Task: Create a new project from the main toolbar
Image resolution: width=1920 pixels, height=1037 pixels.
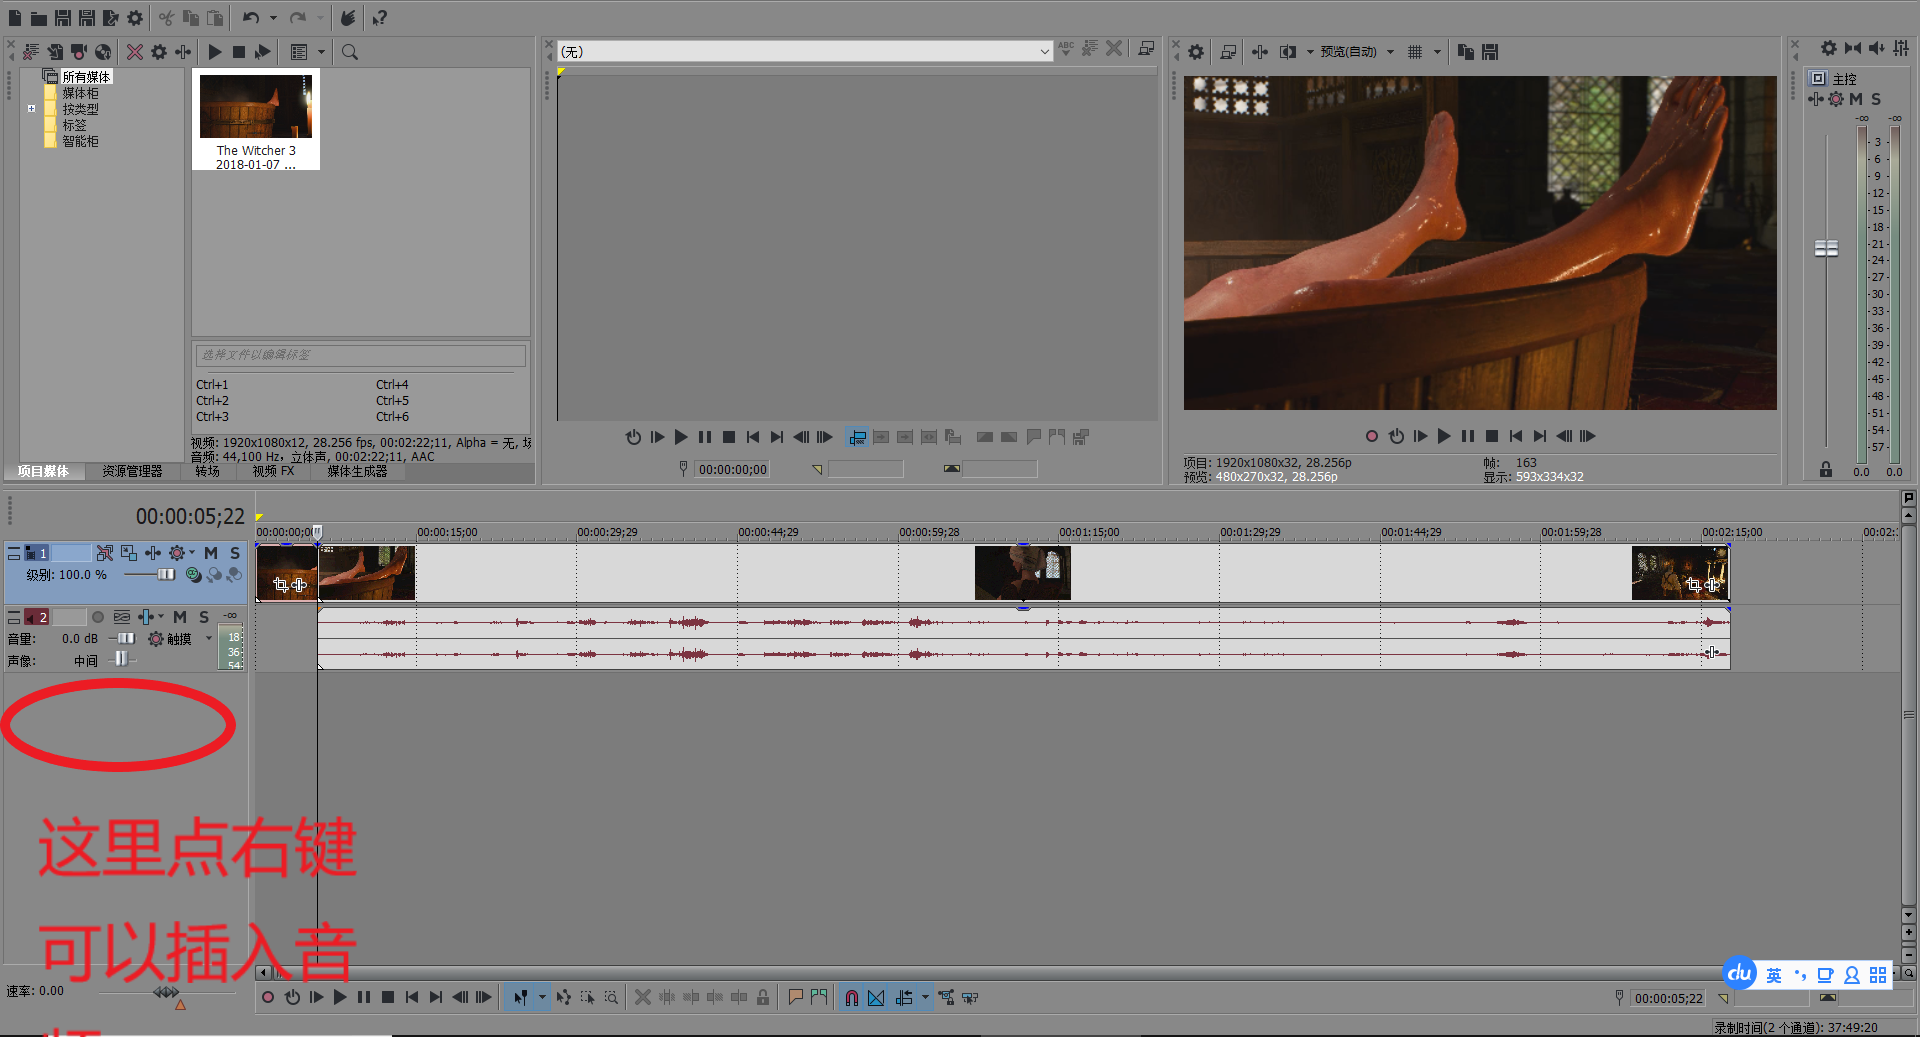Action: [x=15, y=18]
